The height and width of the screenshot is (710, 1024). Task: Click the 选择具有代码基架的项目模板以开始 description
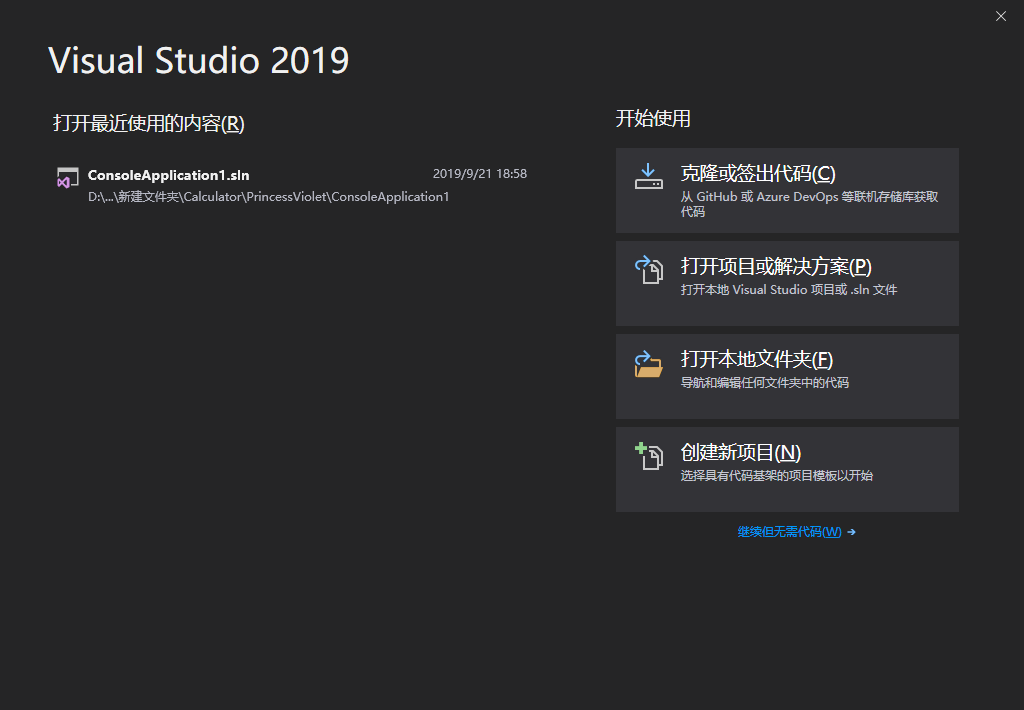(x=776, y=476)
